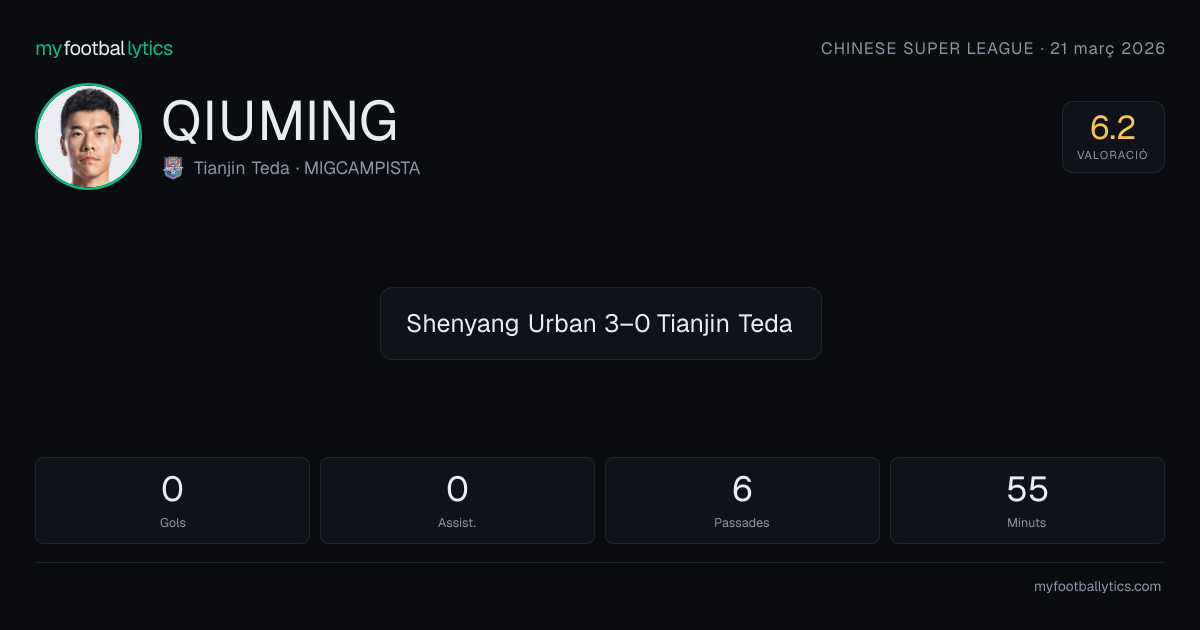
Task: Open the 6.2 Valoració rating badge
Action: click(x=1113, y=137)
